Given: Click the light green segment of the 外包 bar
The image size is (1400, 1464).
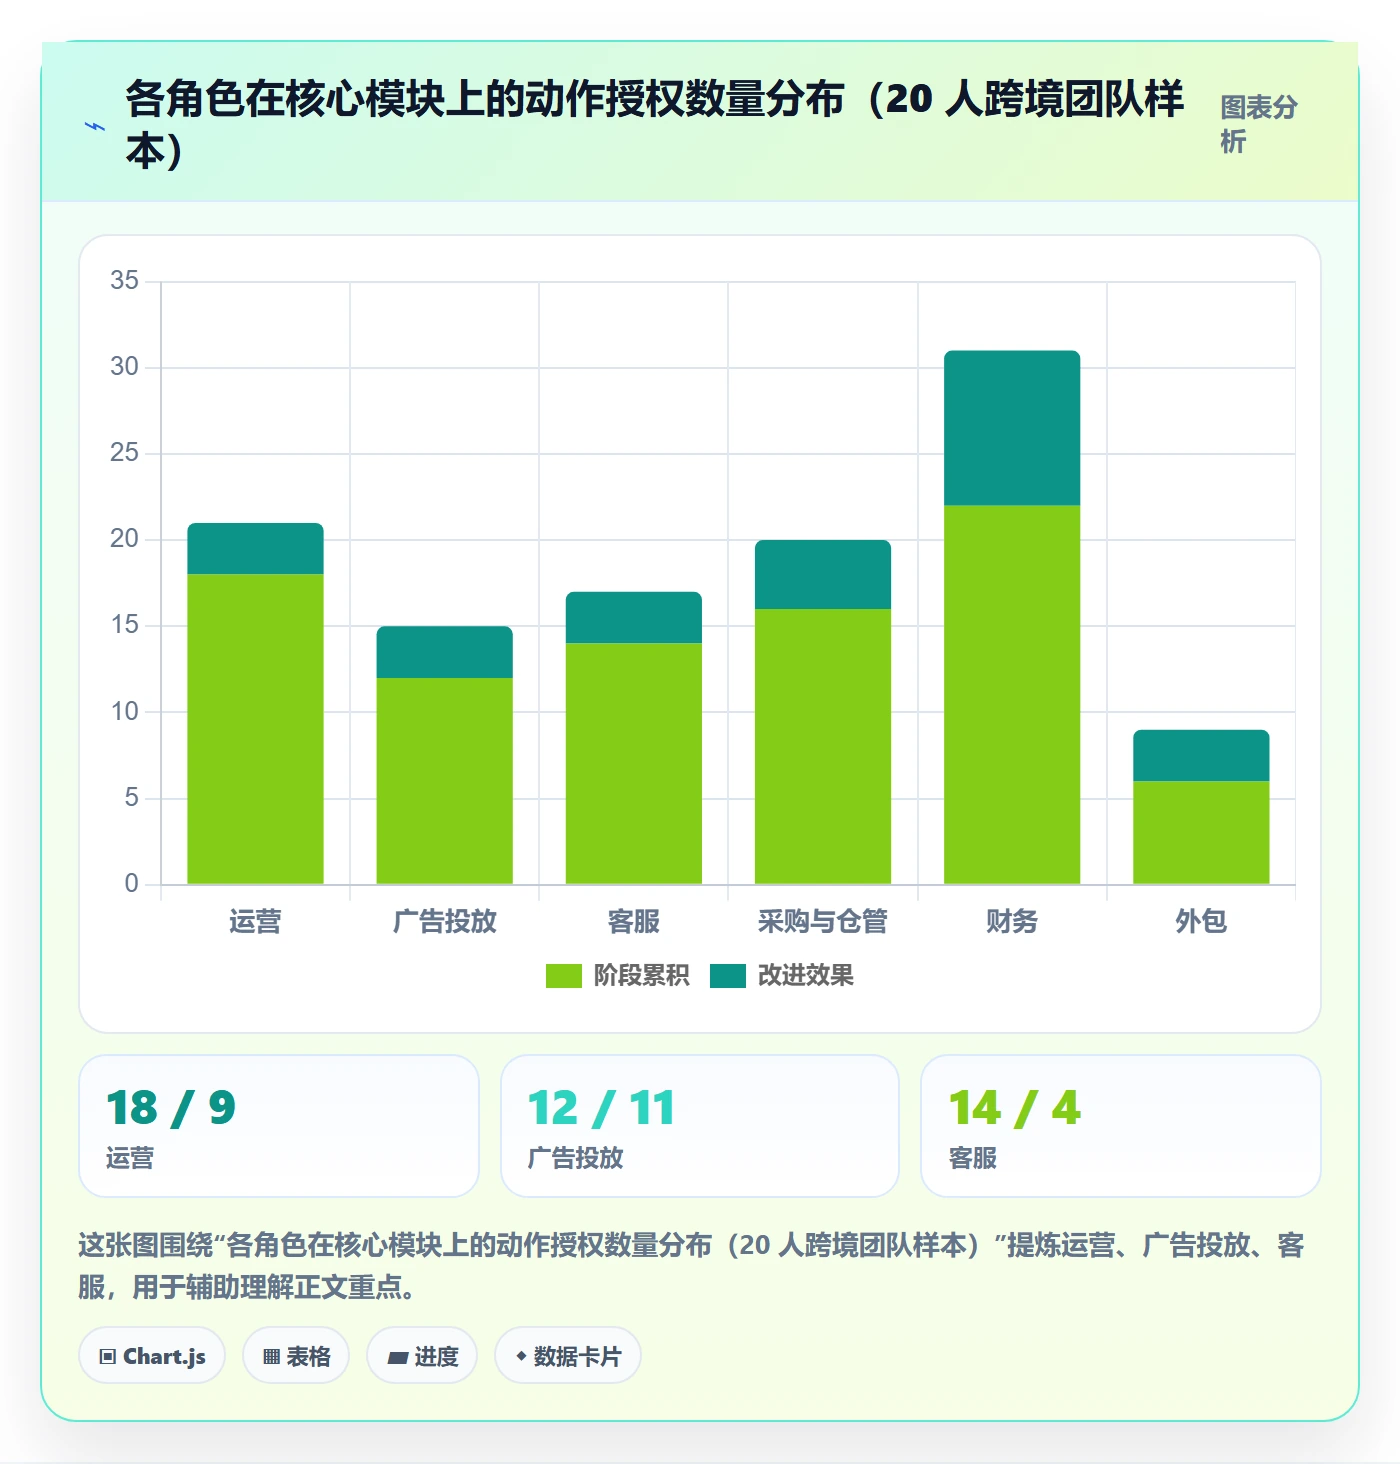Looking at the screenshot, I should [x=1201, y=832].
